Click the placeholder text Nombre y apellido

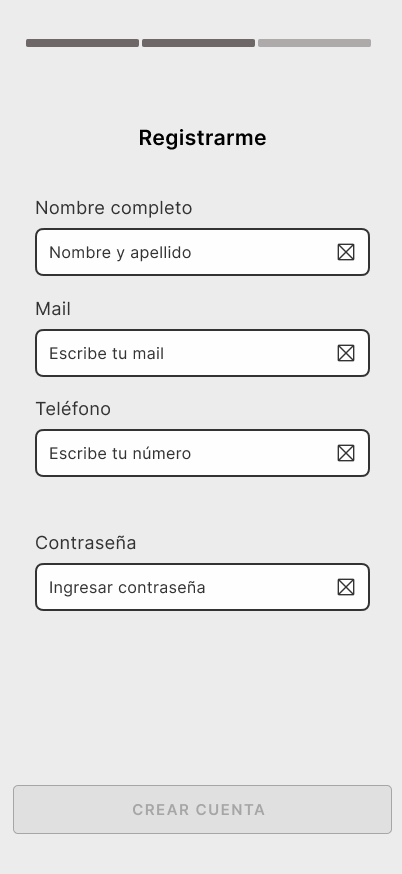pyautogui.click(x=120, y=253)
